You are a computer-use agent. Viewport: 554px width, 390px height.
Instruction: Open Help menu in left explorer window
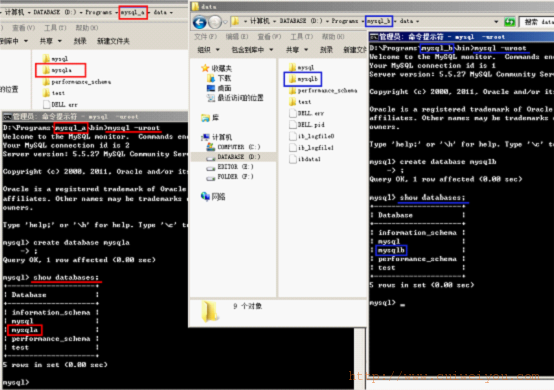coord(87,28)
